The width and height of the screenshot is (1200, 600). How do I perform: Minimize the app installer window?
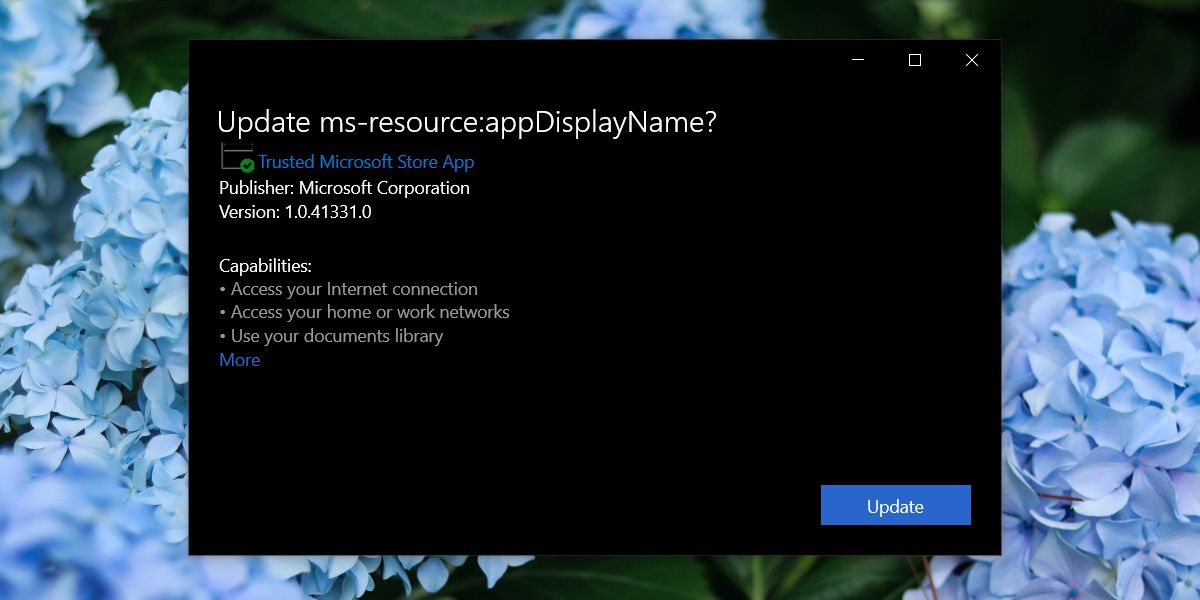tap(858, 60)
